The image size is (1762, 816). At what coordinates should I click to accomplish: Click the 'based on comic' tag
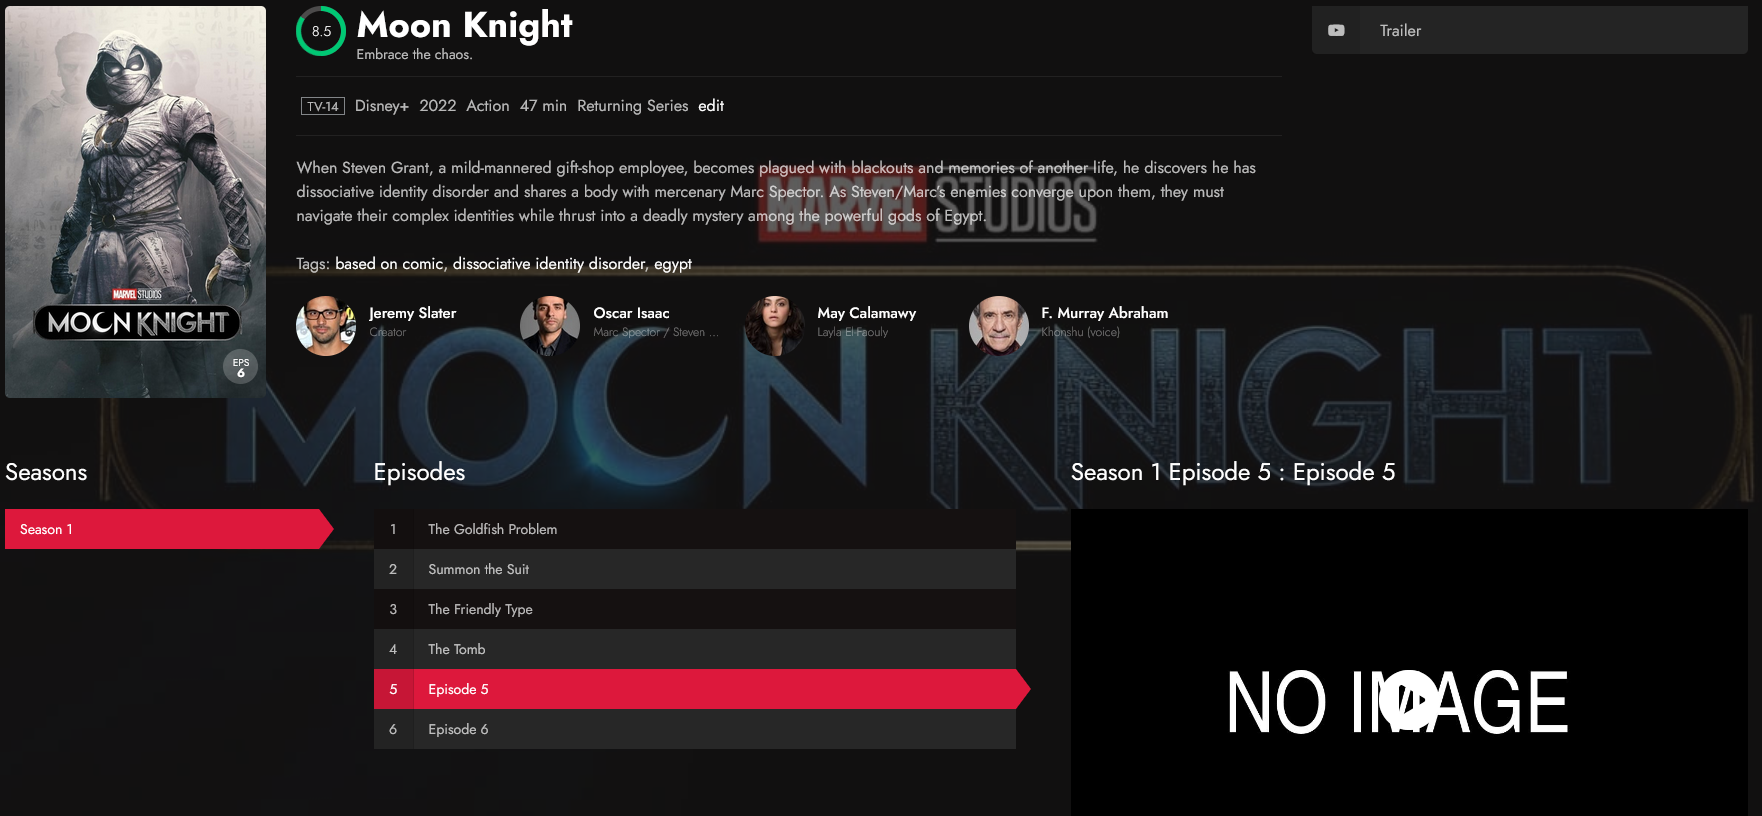389,264
